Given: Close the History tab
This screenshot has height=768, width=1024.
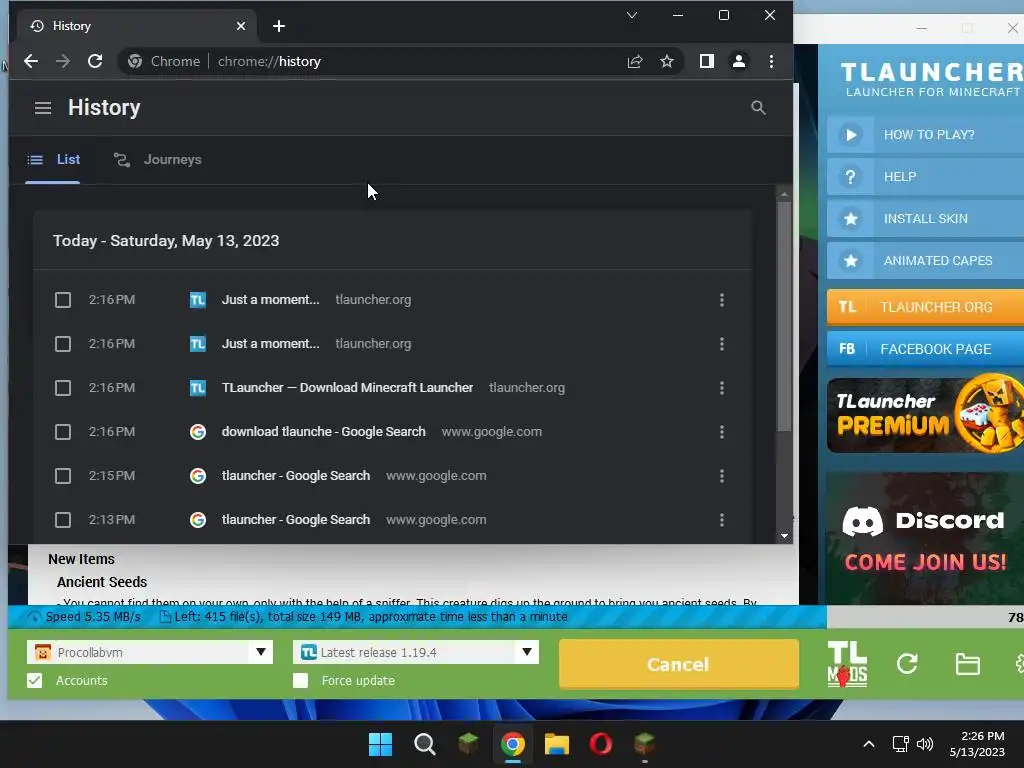Looking at the screenshot, I should click(241, 26).
